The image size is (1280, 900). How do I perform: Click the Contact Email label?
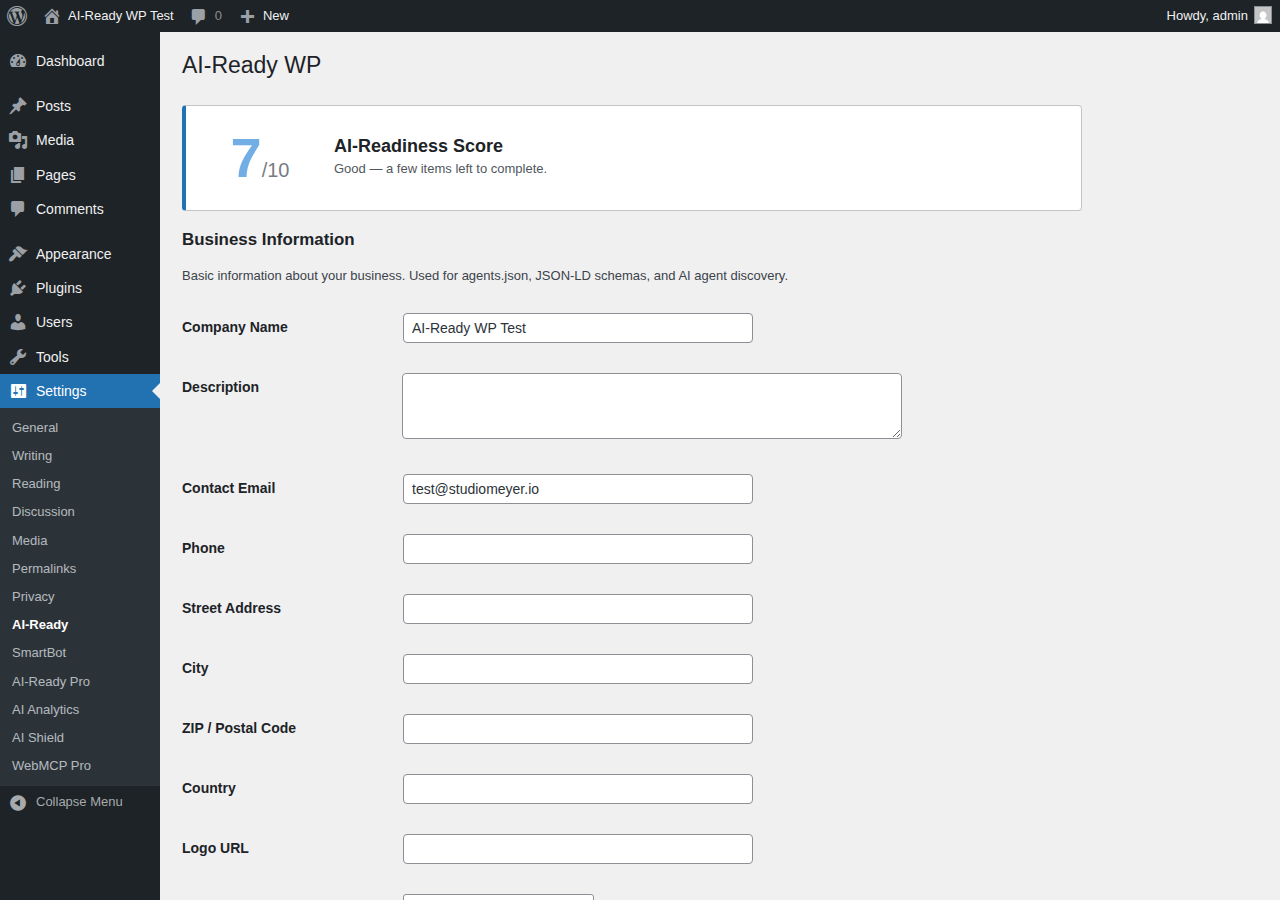pyautogui.click(x=229, y=488)
